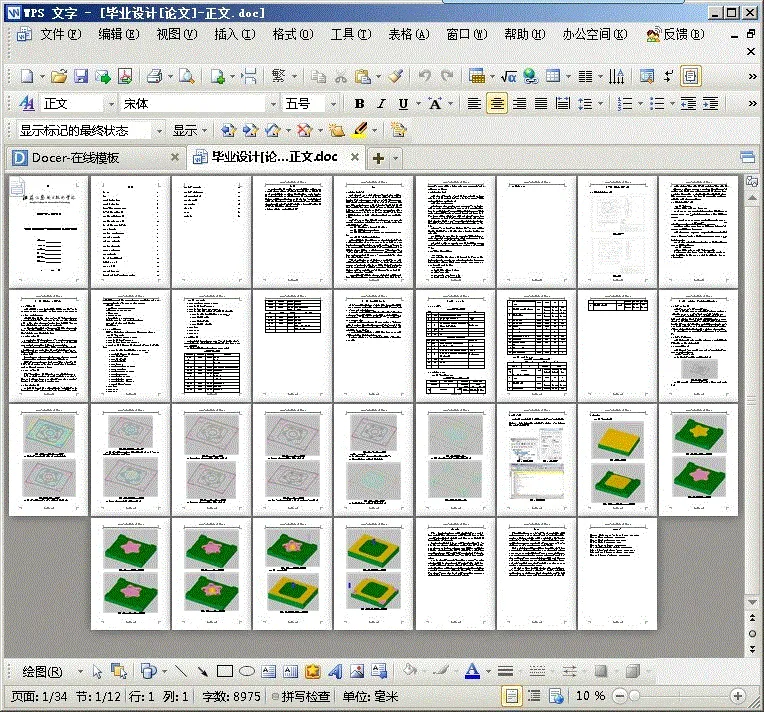Select the ellipse drawing tool
764x712 pixels.
click(x=247, y=672)
